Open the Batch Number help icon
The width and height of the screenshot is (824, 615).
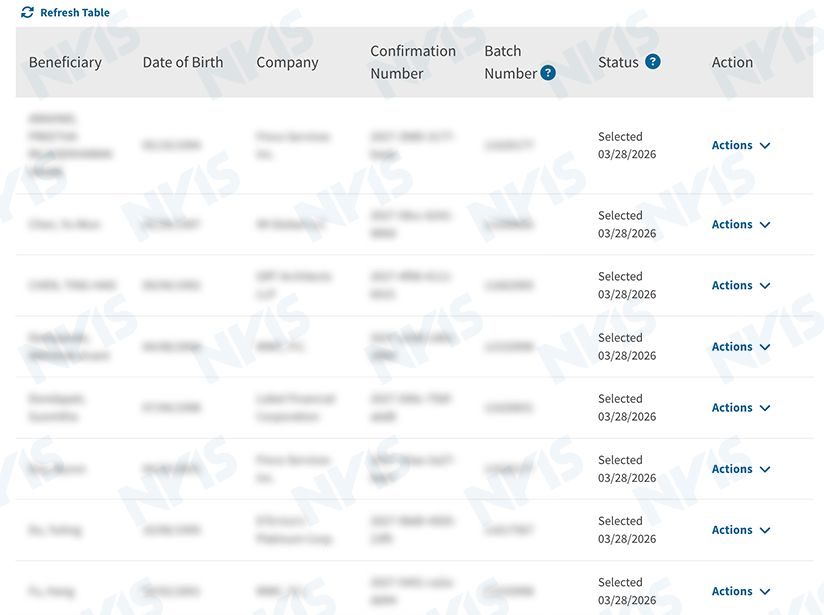548,73
